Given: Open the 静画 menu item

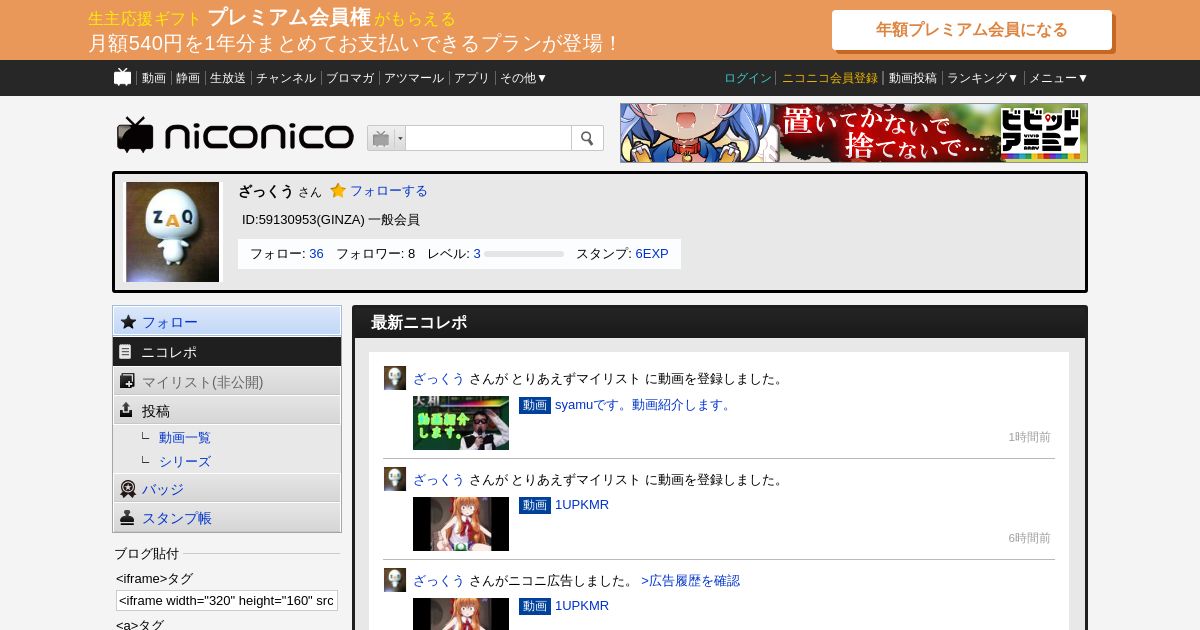Looking at the screenshot, I should coord(188,78).
